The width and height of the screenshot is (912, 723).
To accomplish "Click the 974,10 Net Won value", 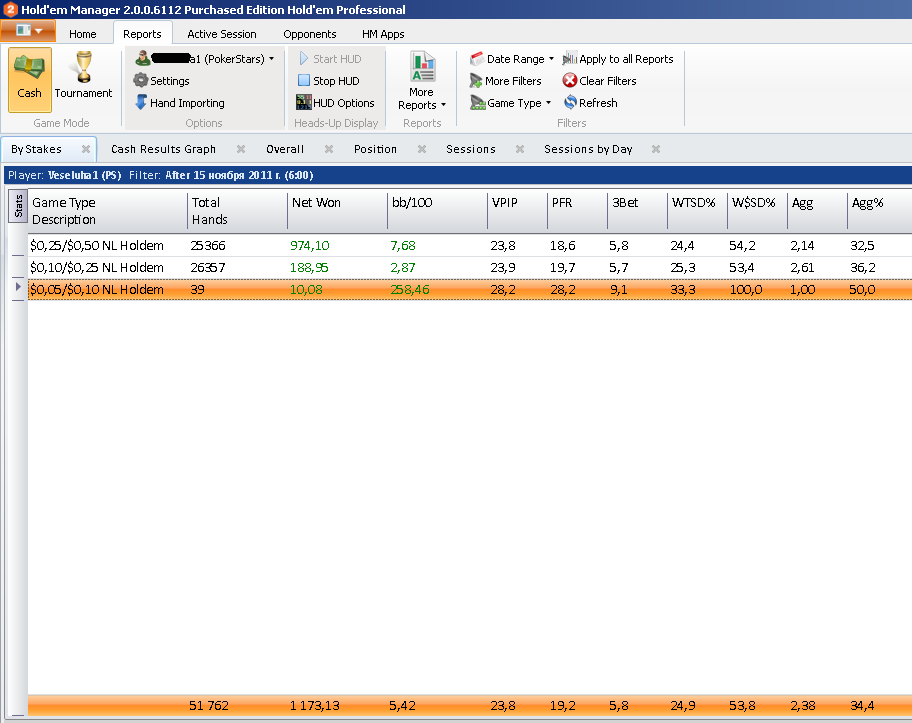I will [309, 245].
